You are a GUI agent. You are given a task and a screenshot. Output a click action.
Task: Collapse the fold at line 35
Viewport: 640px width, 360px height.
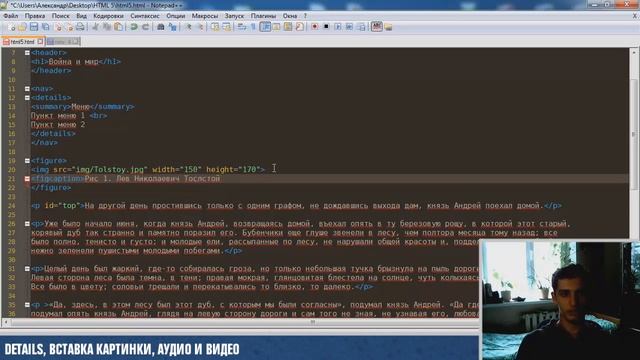[27, 304]
